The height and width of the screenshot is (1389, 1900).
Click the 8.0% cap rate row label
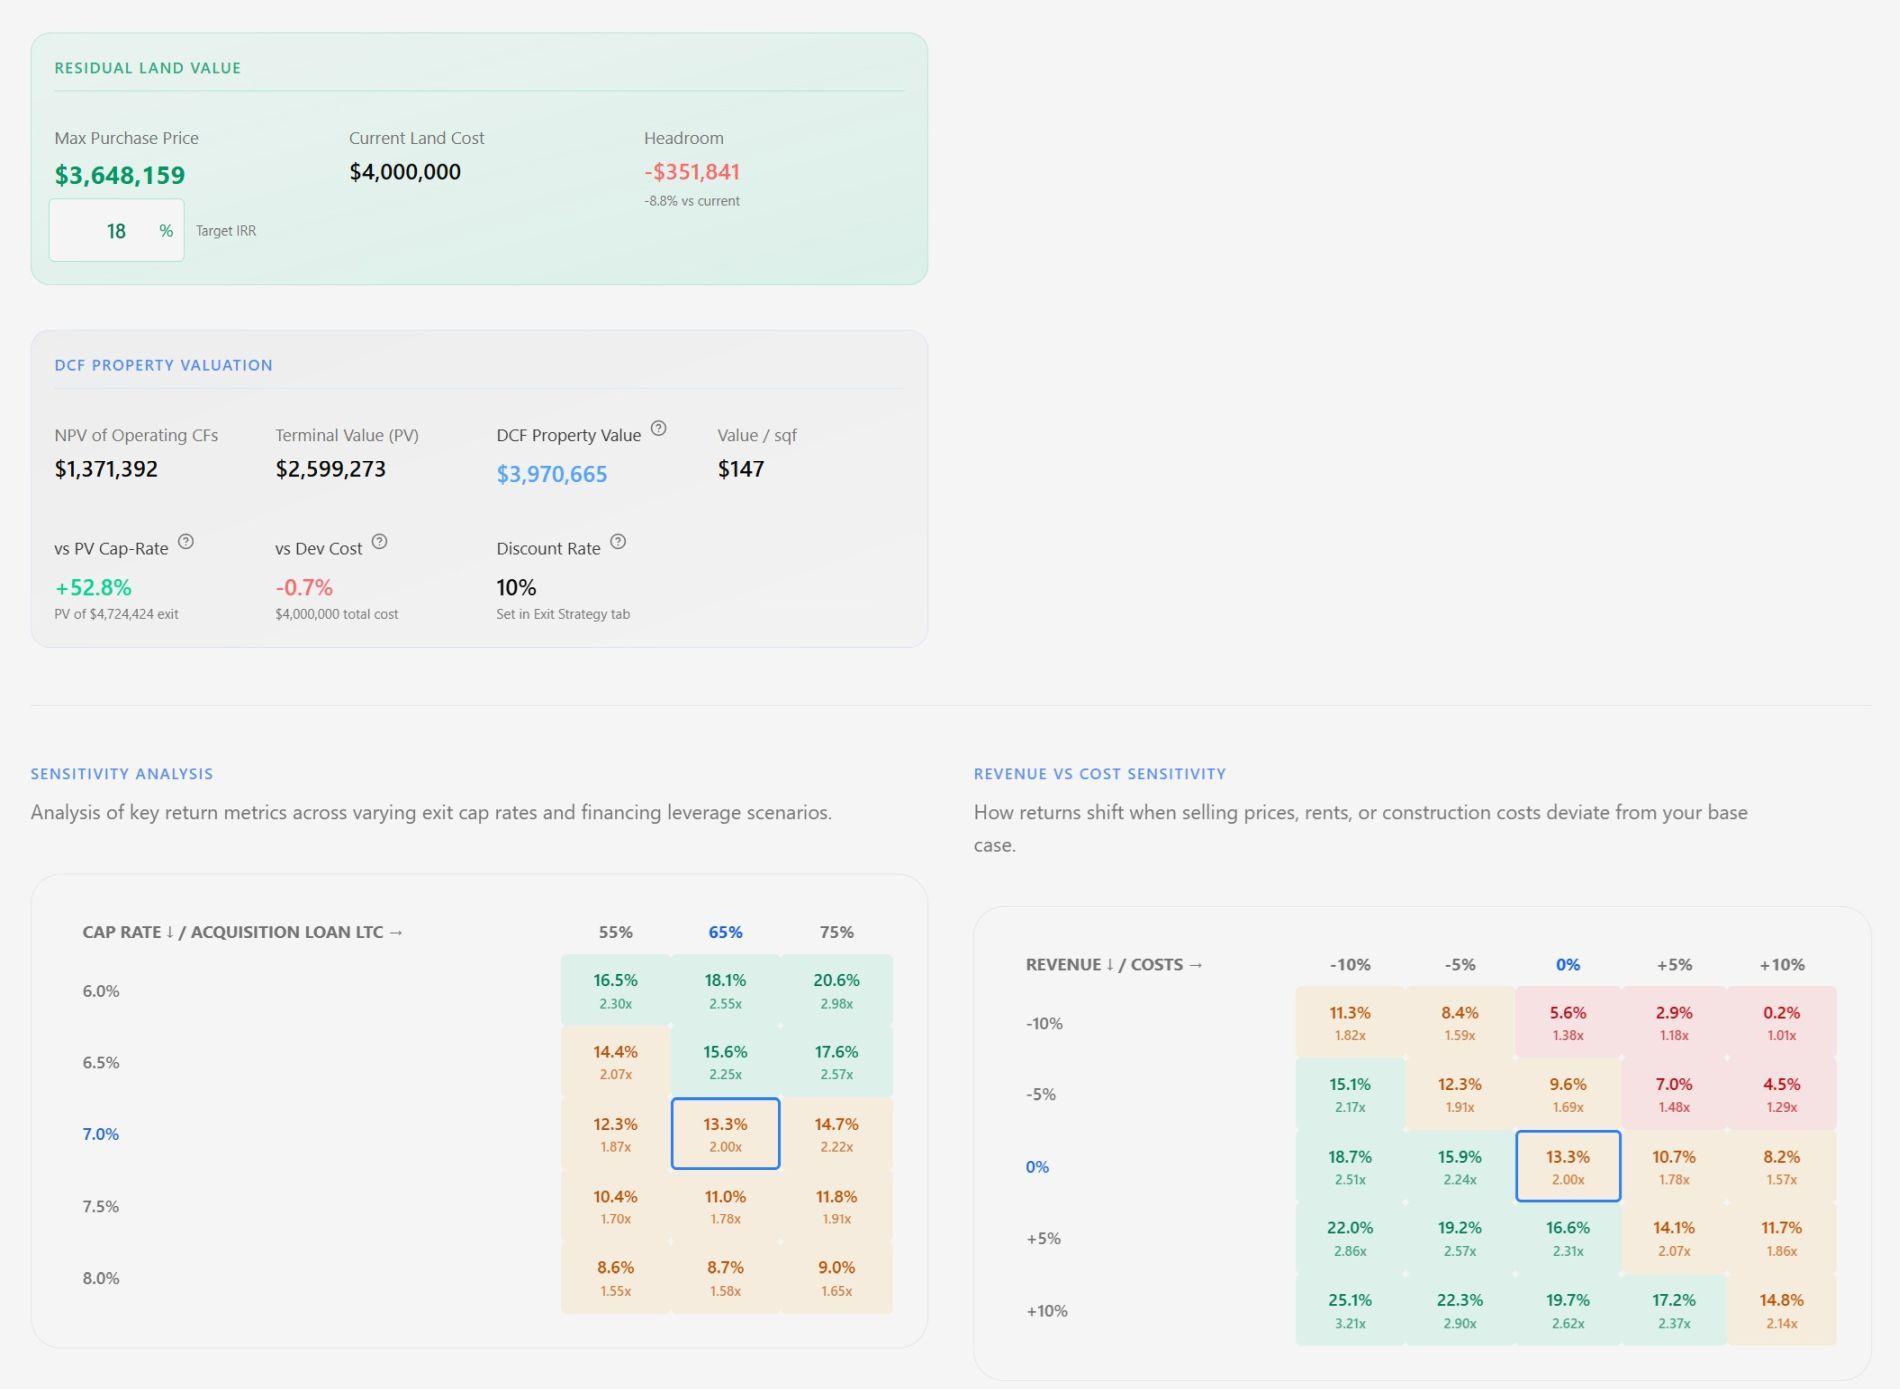click(101, 1278)
